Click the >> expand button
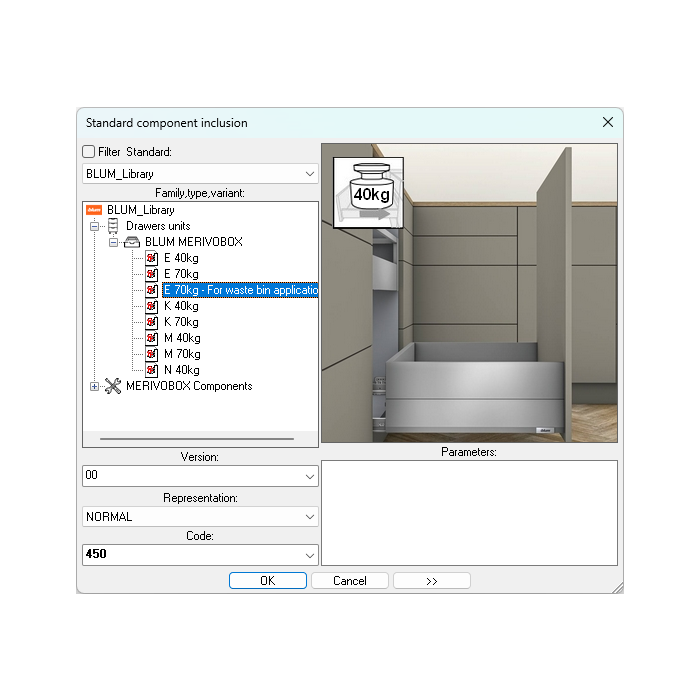This screenshot has height=700, width=700. [x=432, y=581]
